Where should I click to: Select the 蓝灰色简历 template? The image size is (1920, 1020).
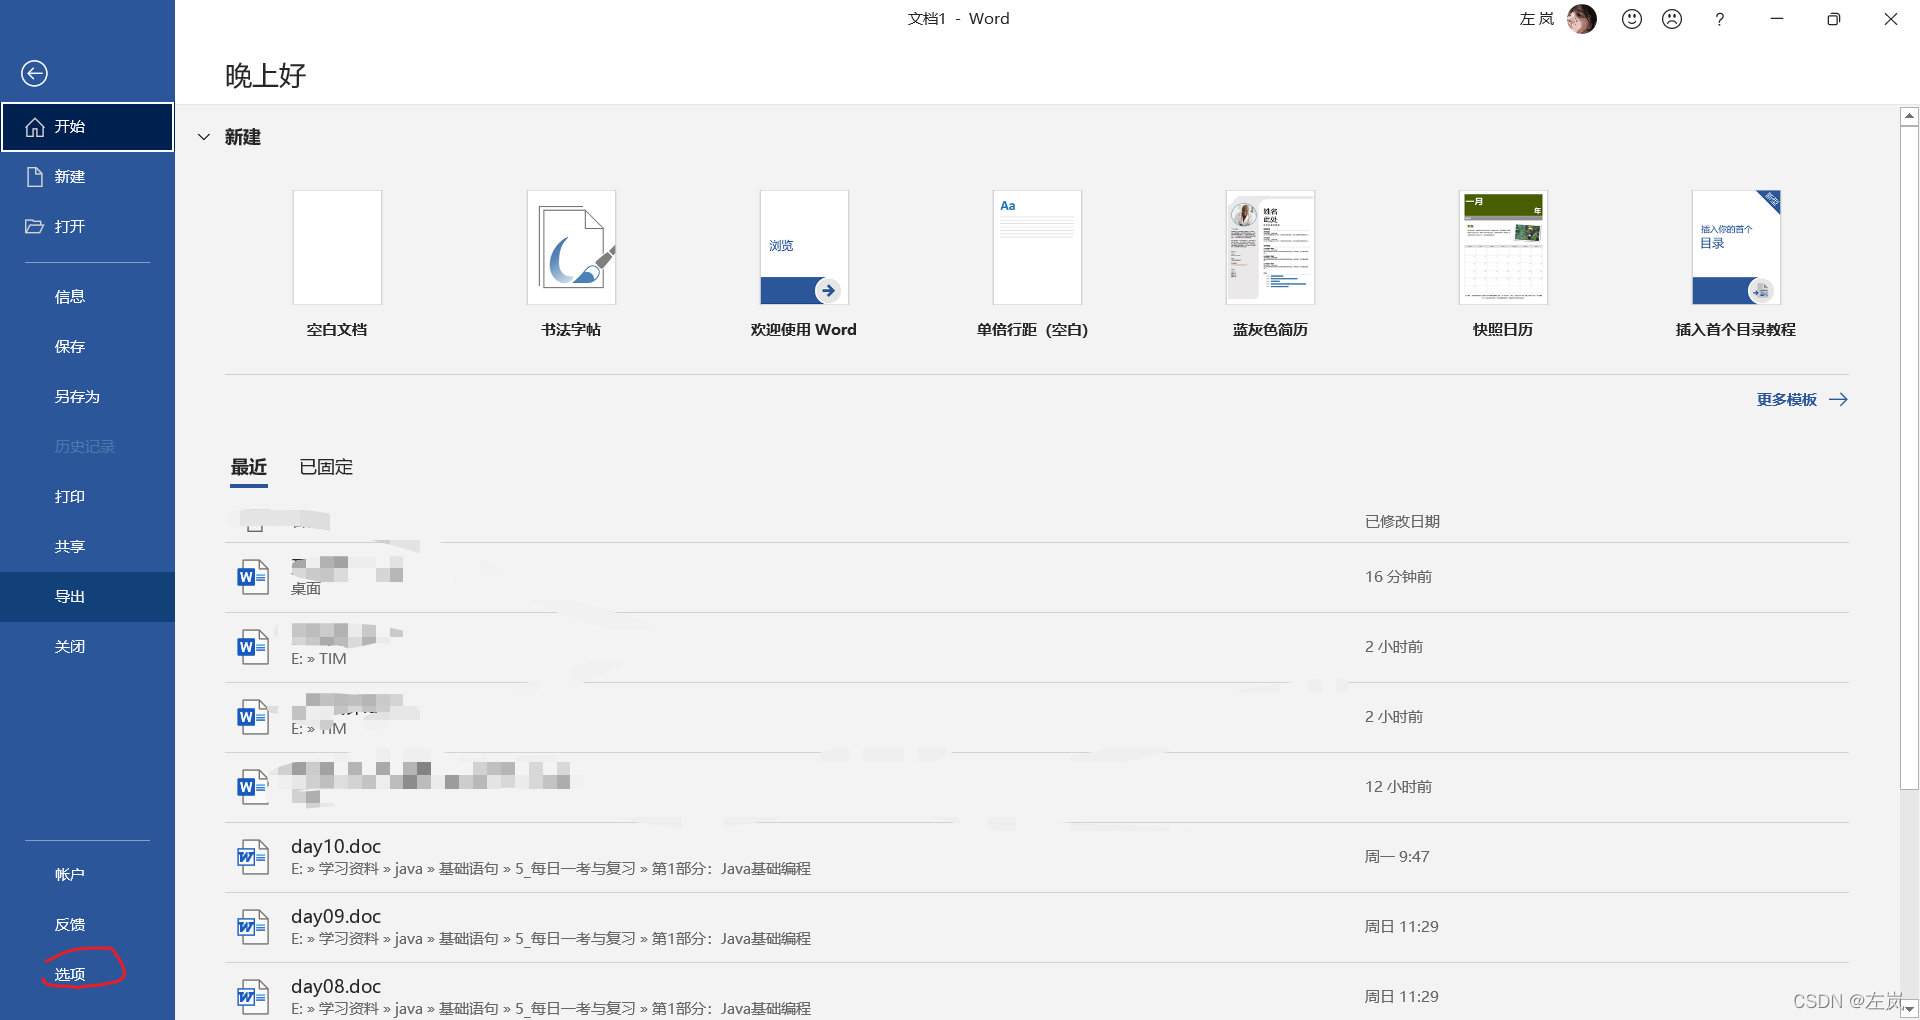(1270, 247)
